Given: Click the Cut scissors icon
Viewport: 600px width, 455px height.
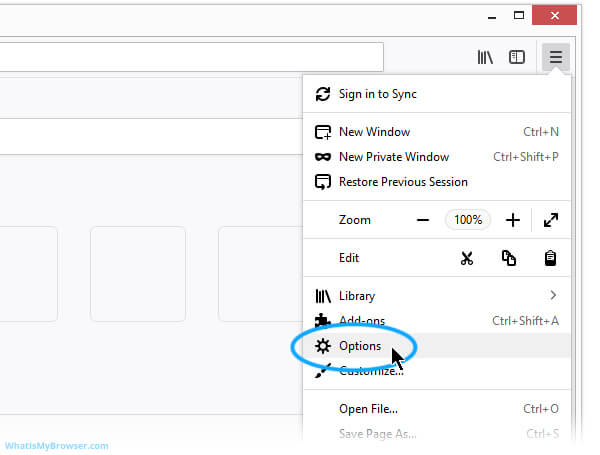Looking at the screenshot, I should click(466, 258).
